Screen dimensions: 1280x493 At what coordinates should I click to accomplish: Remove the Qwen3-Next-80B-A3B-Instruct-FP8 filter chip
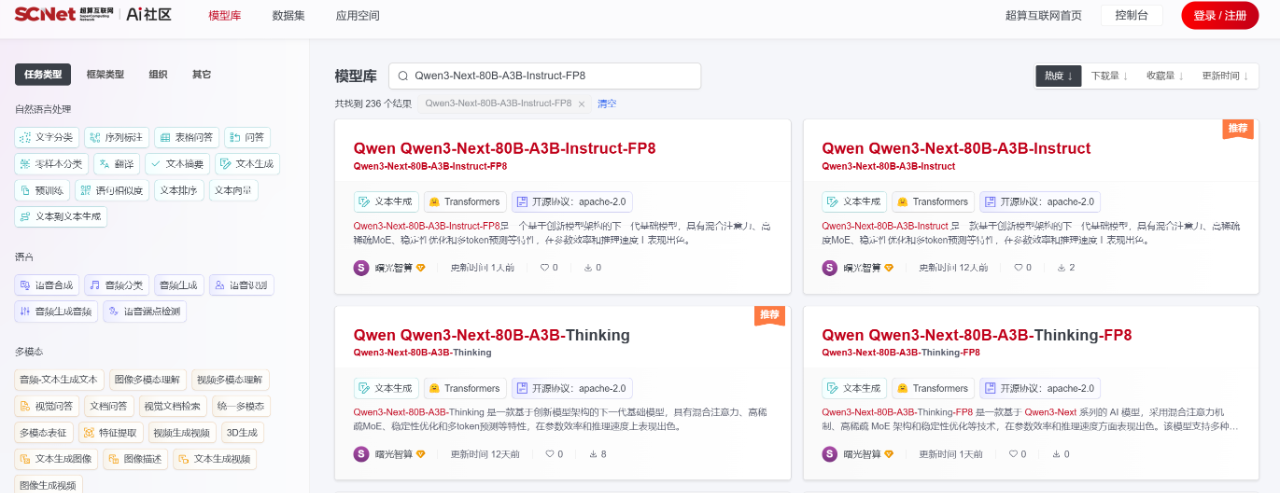point(581,103)
